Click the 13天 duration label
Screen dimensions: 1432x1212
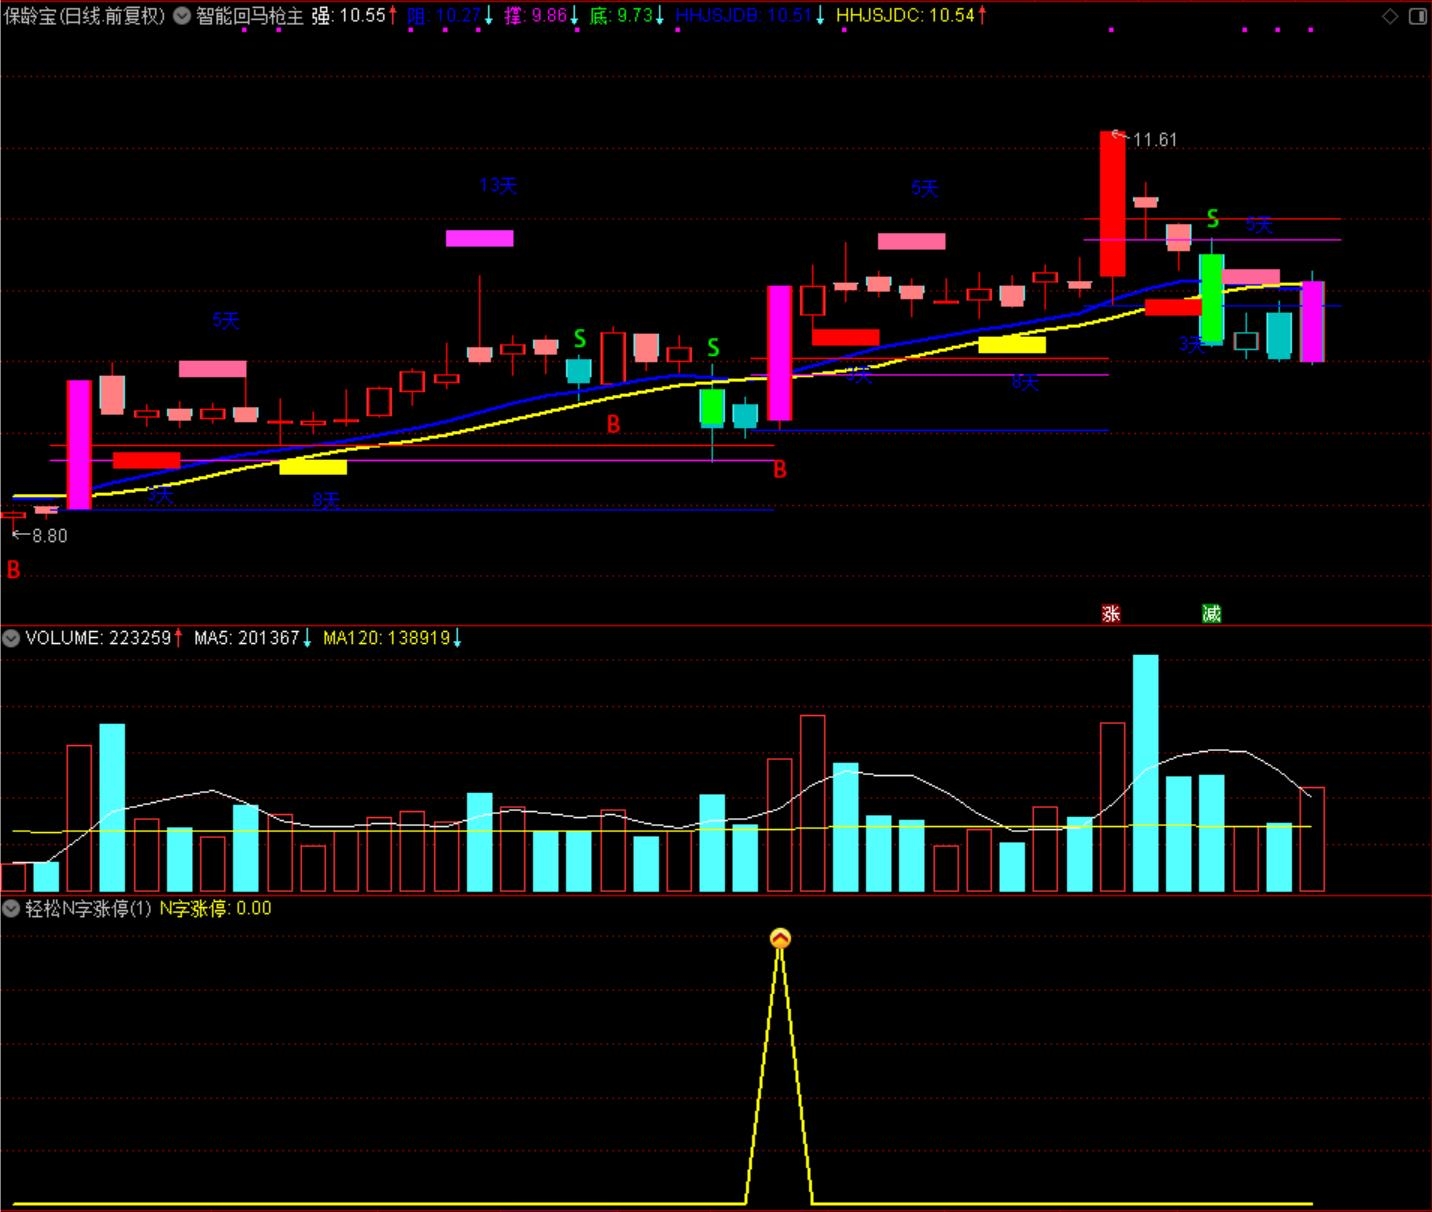click(x=498, y=186)
